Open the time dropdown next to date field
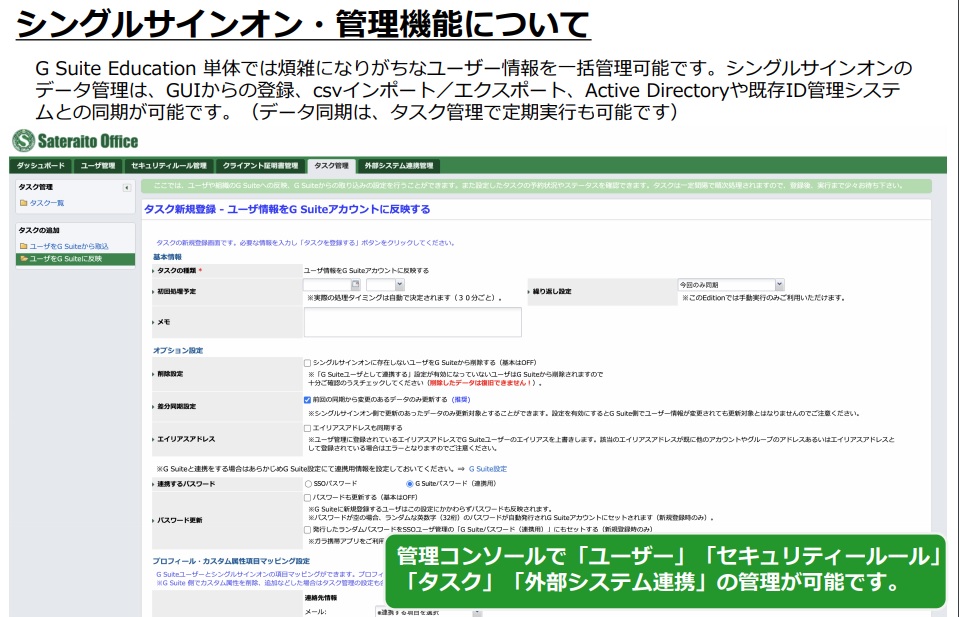Image resolution: width=959 pixels, height=617 pixels. coord(399,284)
